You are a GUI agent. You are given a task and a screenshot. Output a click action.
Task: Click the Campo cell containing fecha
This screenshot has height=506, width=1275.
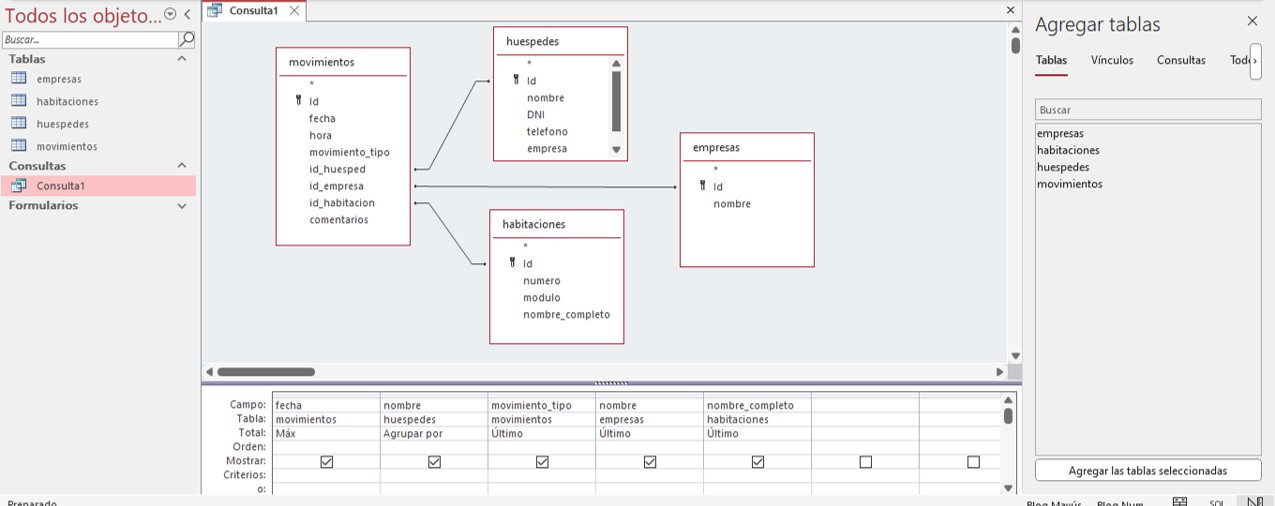[326, 406]
